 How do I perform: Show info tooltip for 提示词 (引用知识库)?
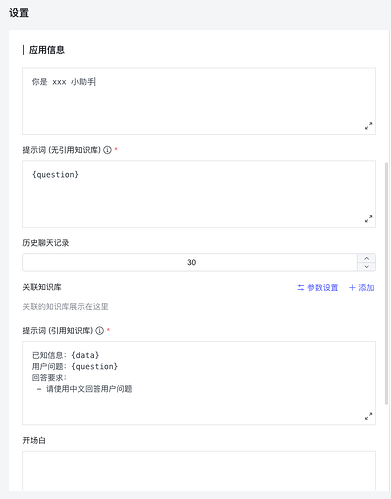[x=100, y=331]
